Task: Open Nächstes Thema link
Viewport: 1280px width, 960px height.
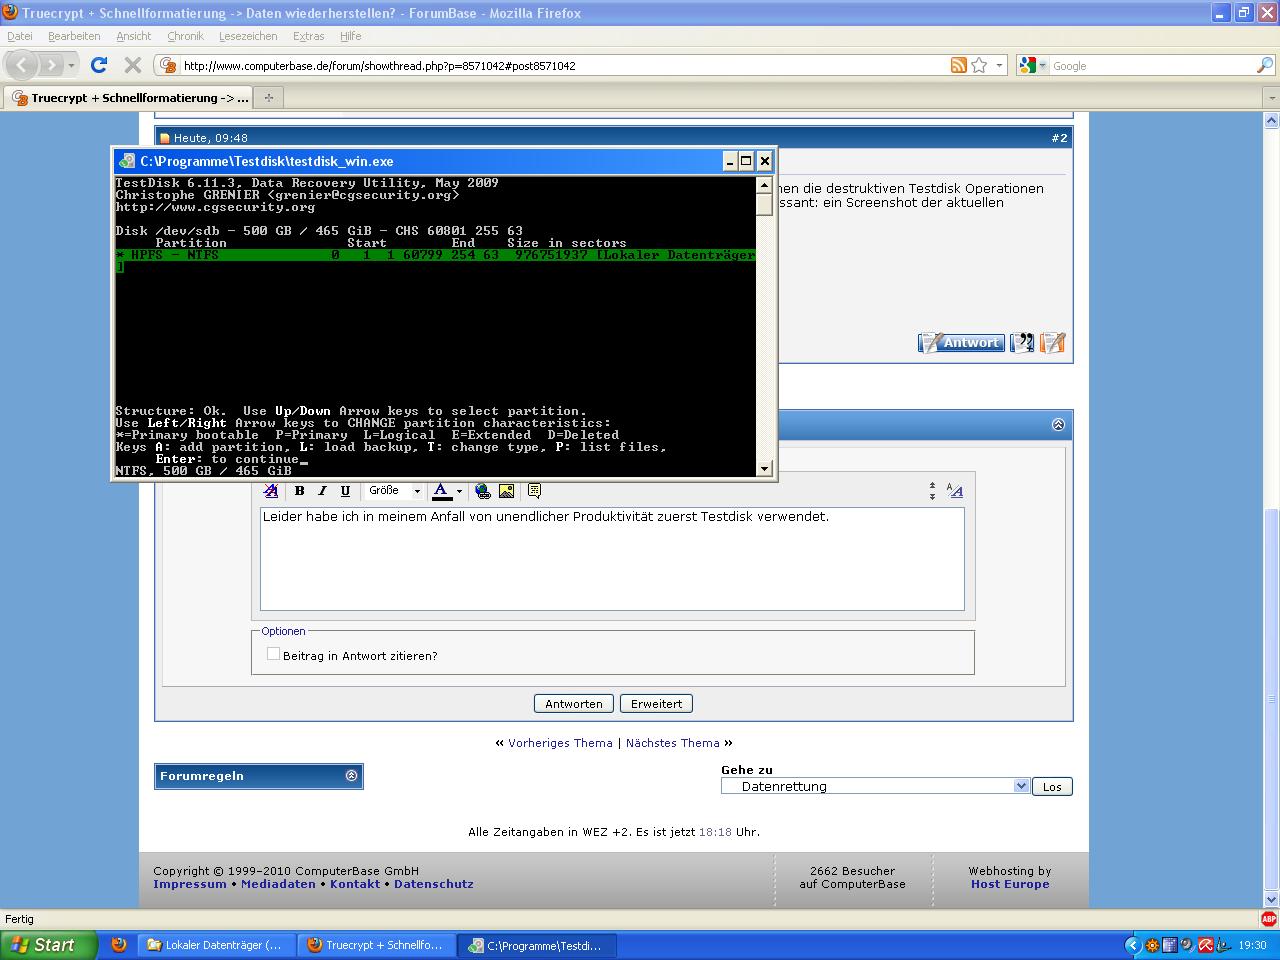Action: (x=673, y=743)
